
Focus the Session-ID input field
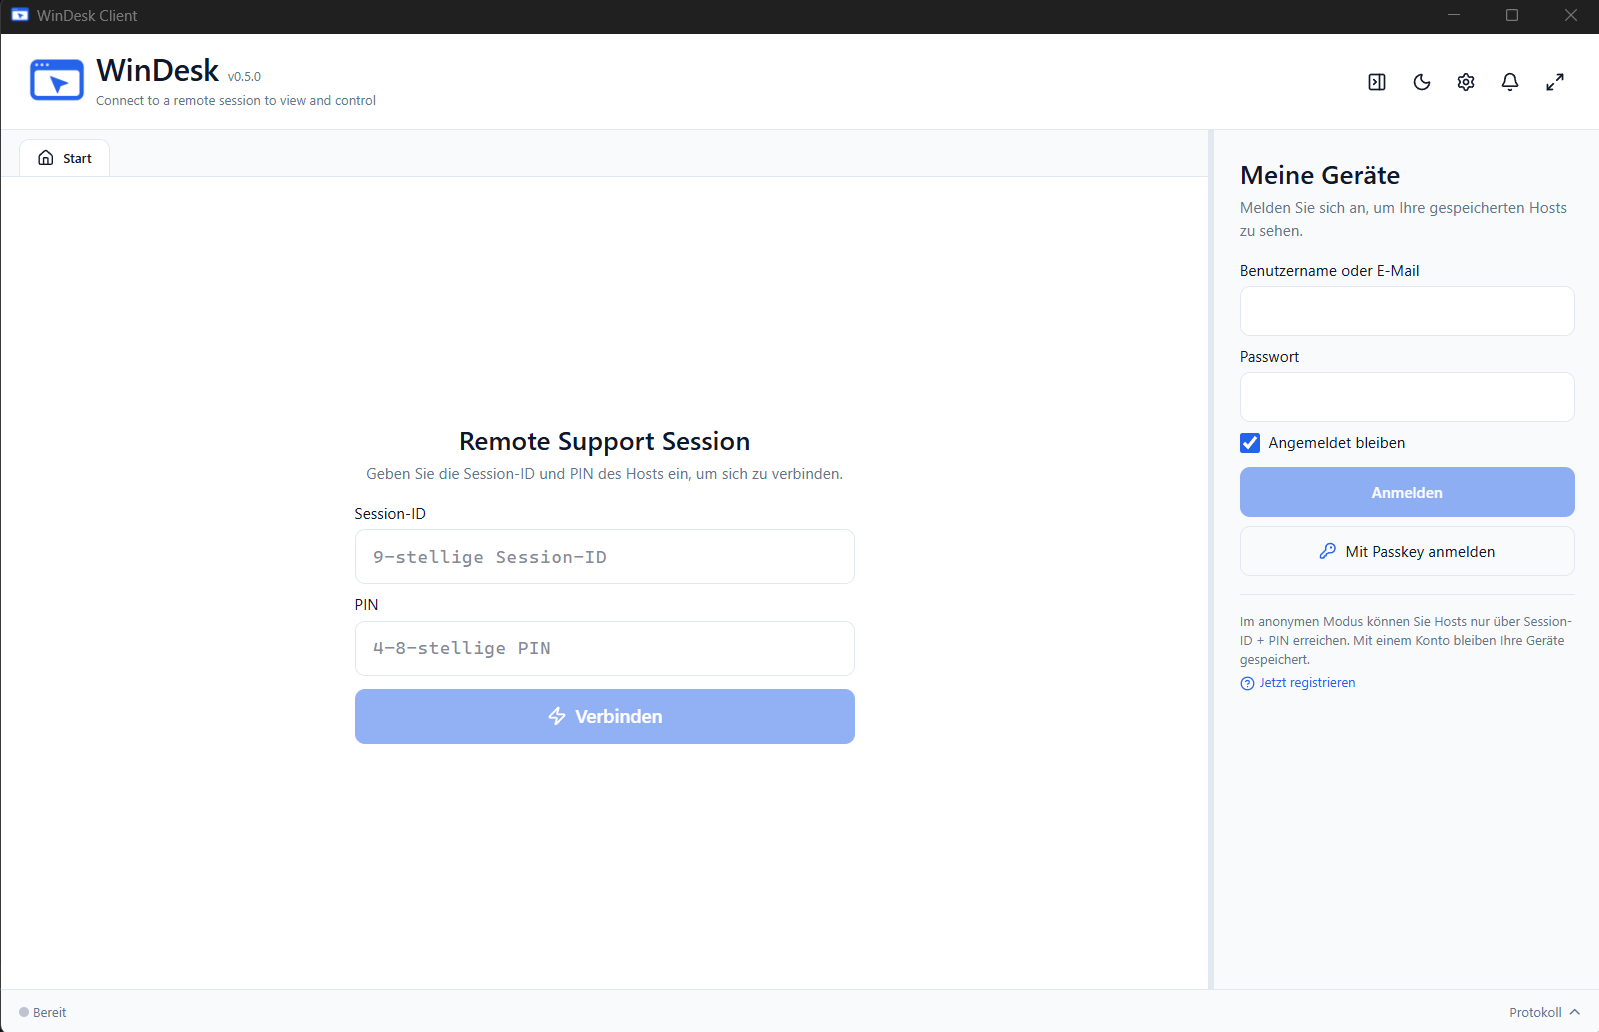click(x=605, y=557)
